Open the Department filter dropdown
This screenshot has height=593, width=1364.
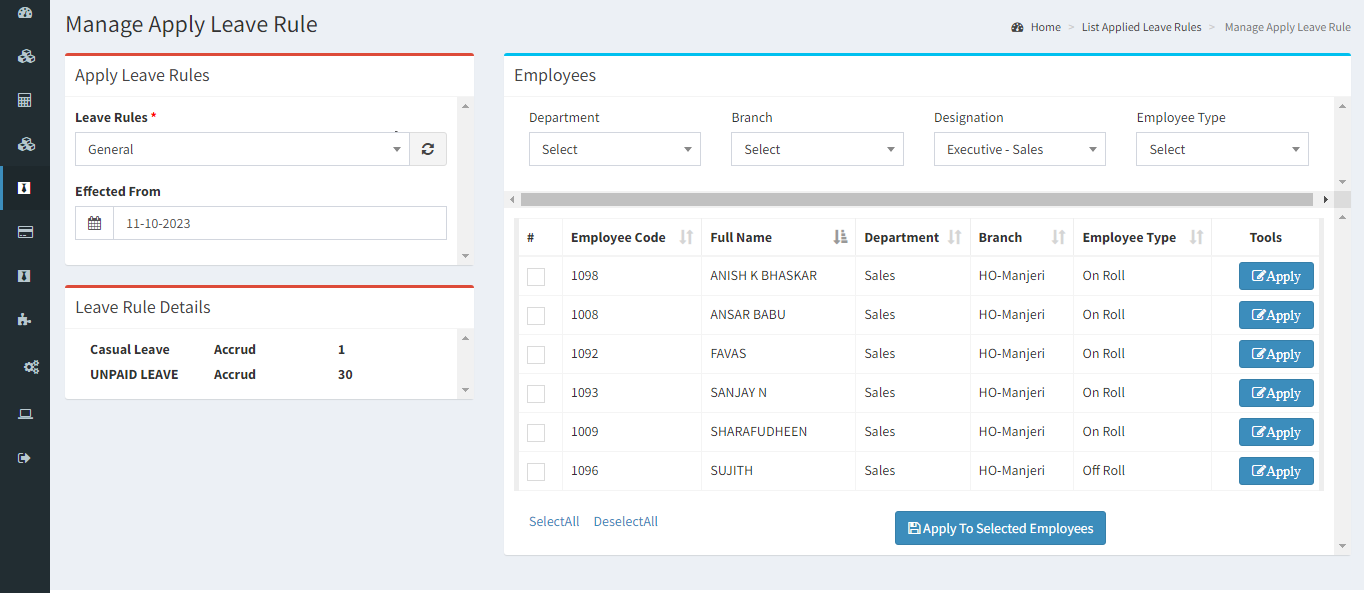pyautogui.click(x=615, y=149)
